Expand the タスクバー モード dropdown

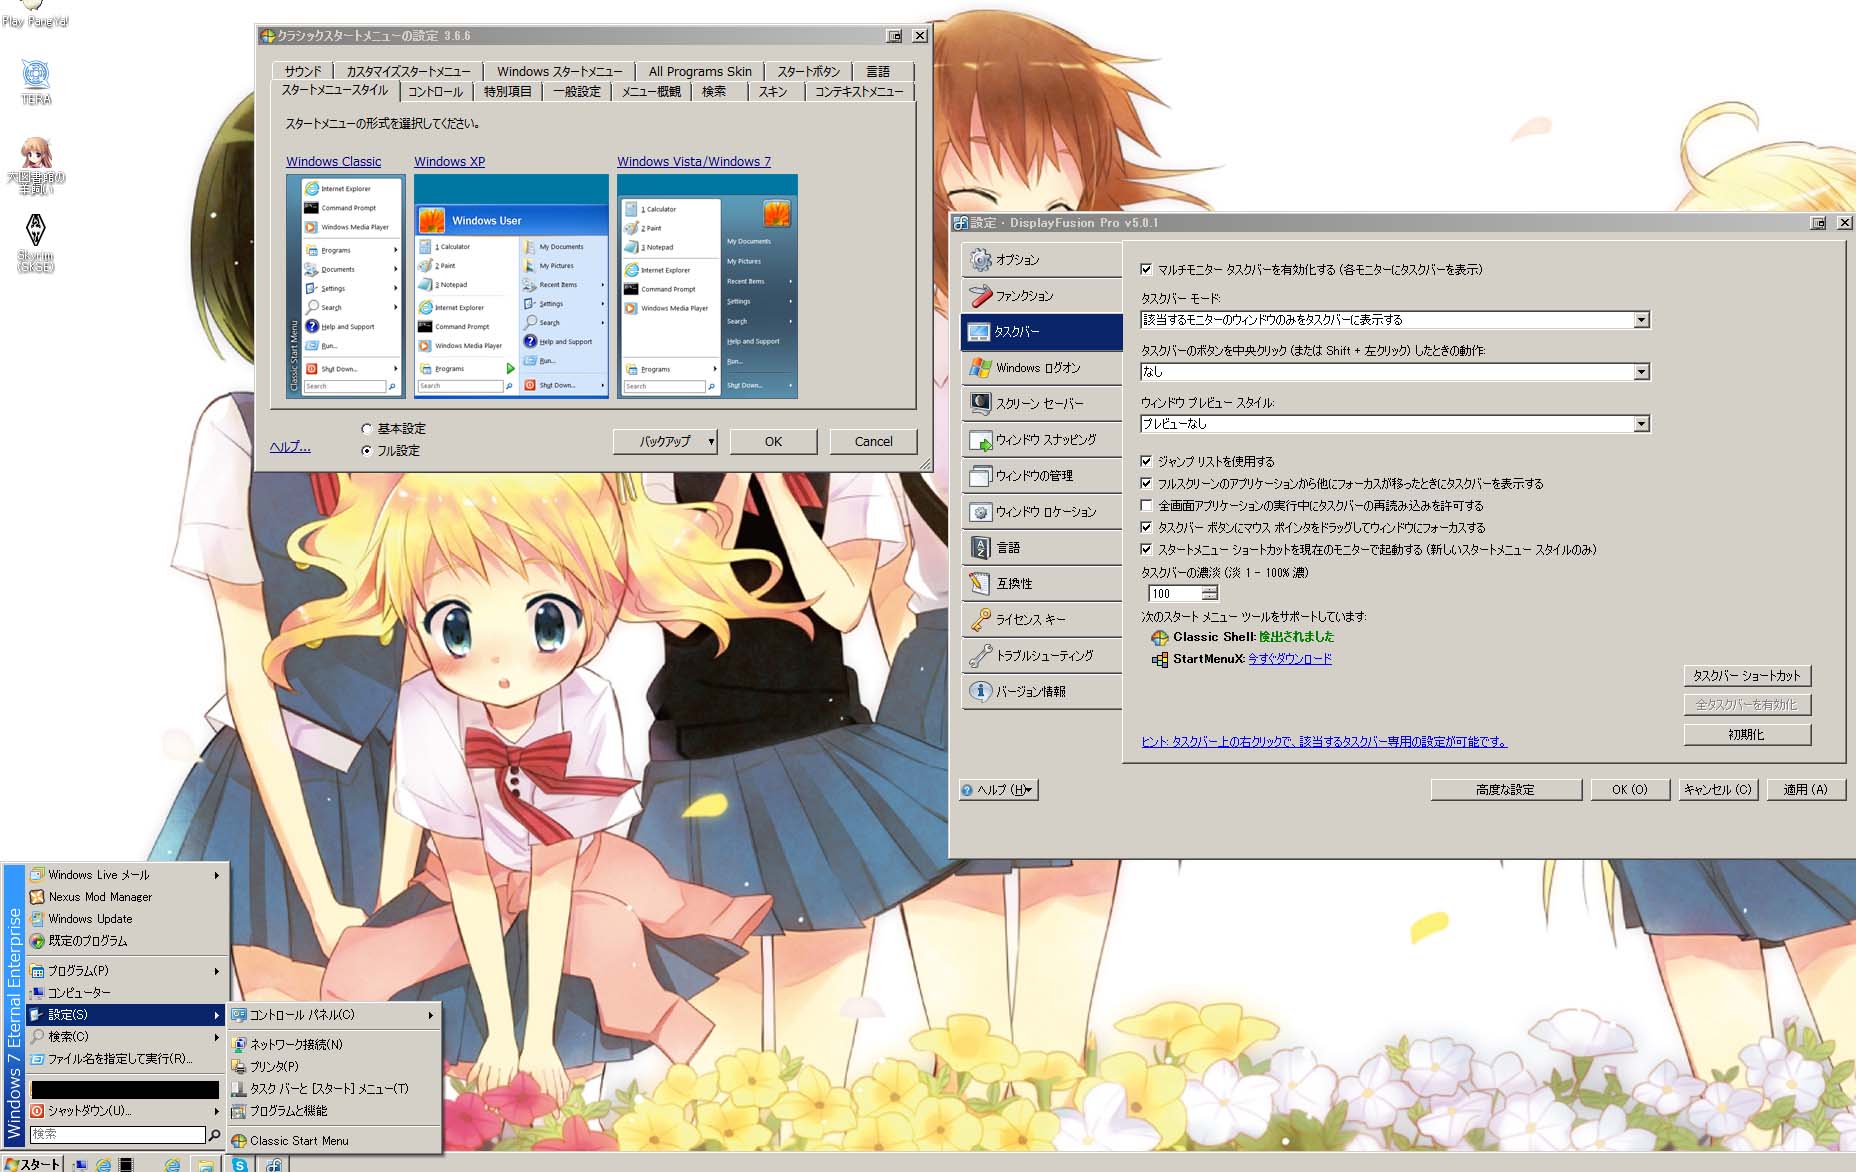1641,320
